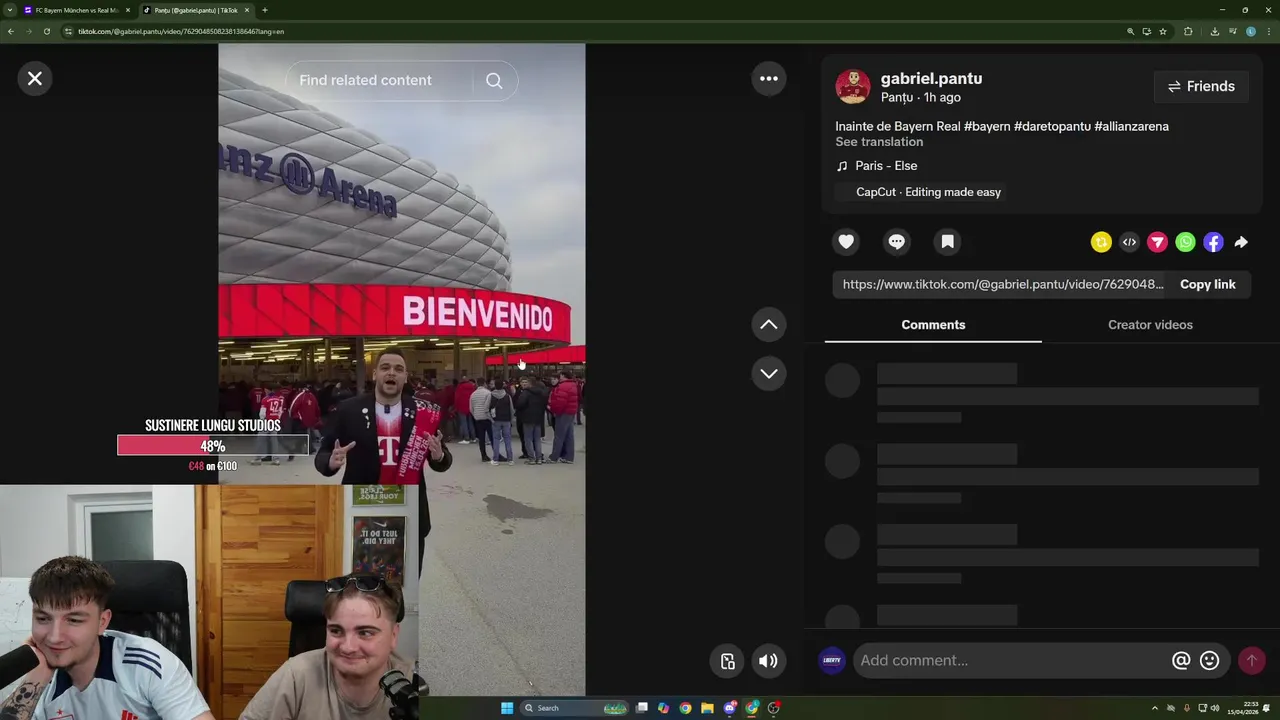Click the search magnifier in Find related content
The width and height of the screenshot is (1280, 720).
(494, 81)
